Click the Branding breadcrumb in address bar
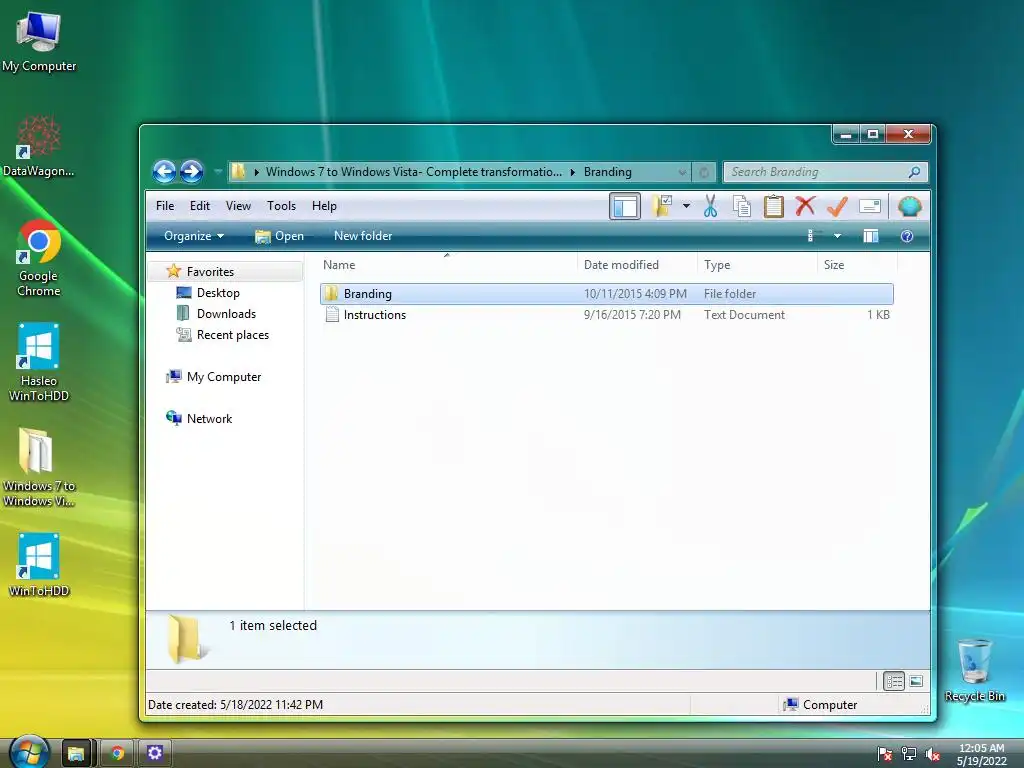Image resolution: width=1024 pixels, height=768 pixels. [607, 172]
